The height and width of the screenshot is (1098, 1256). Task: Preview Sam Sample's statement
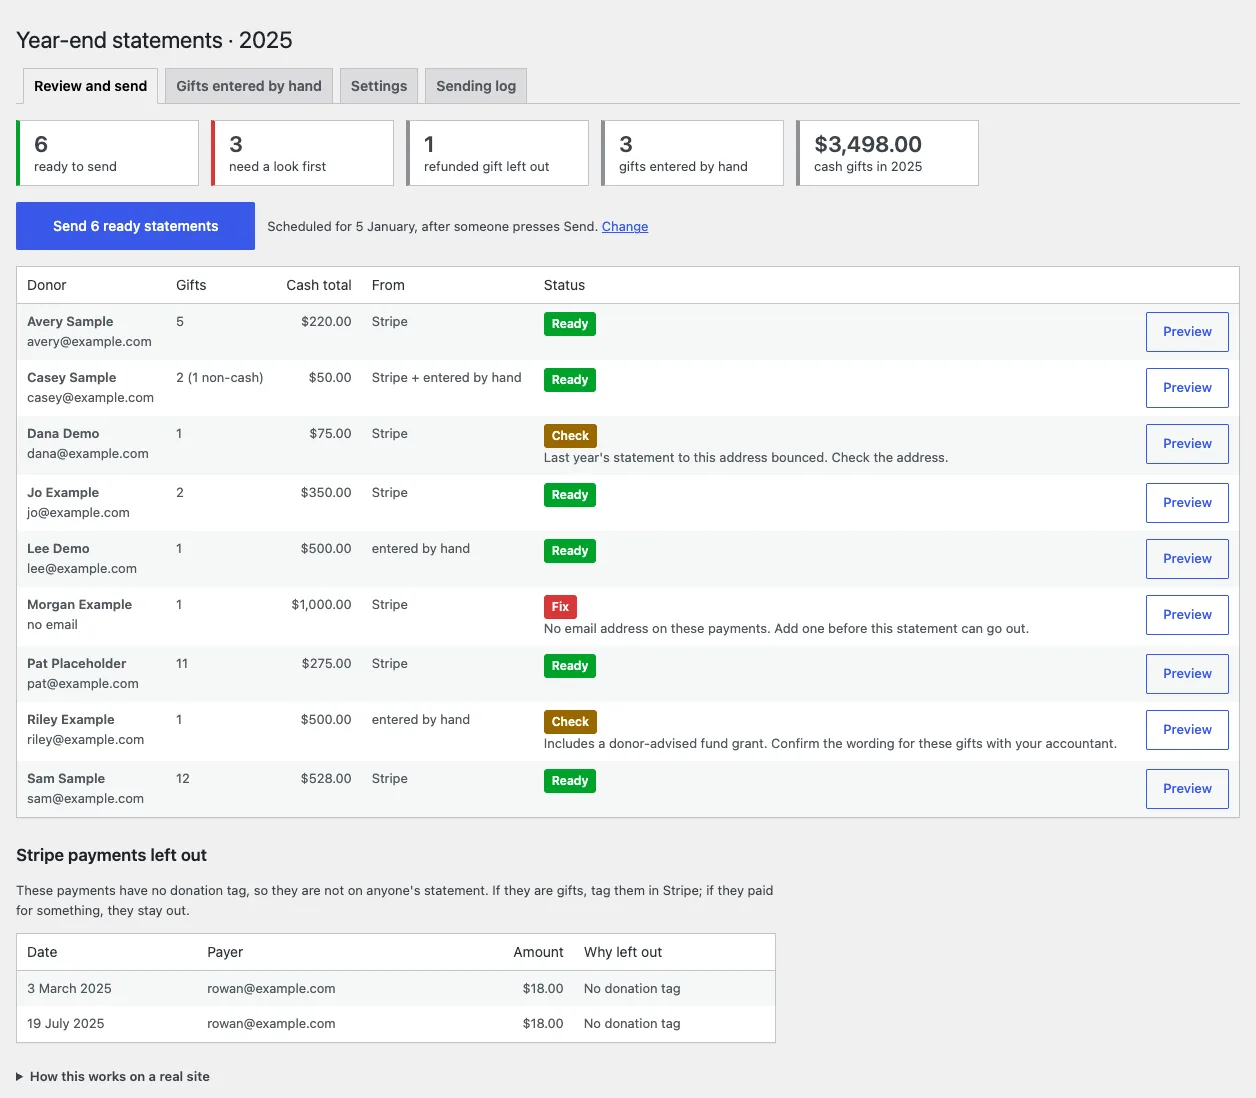(1187, 789)
